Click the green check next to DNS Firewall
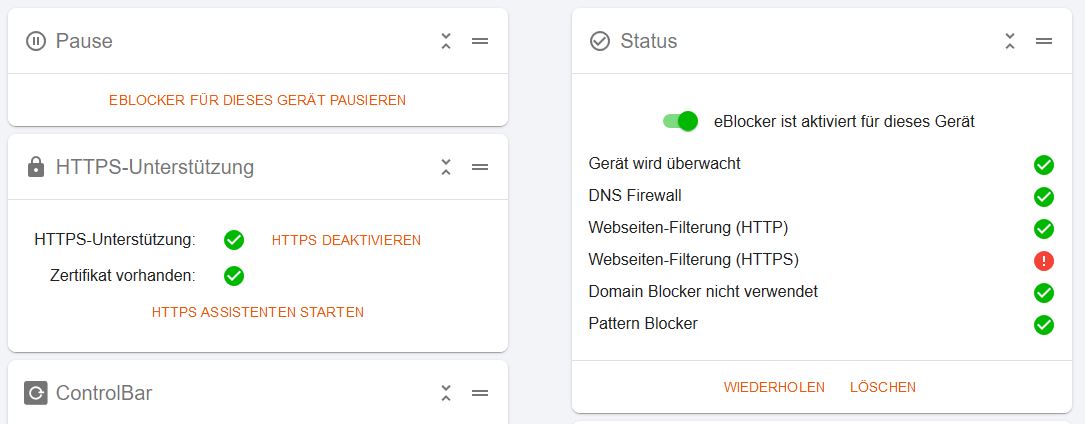 point(1043,197)
